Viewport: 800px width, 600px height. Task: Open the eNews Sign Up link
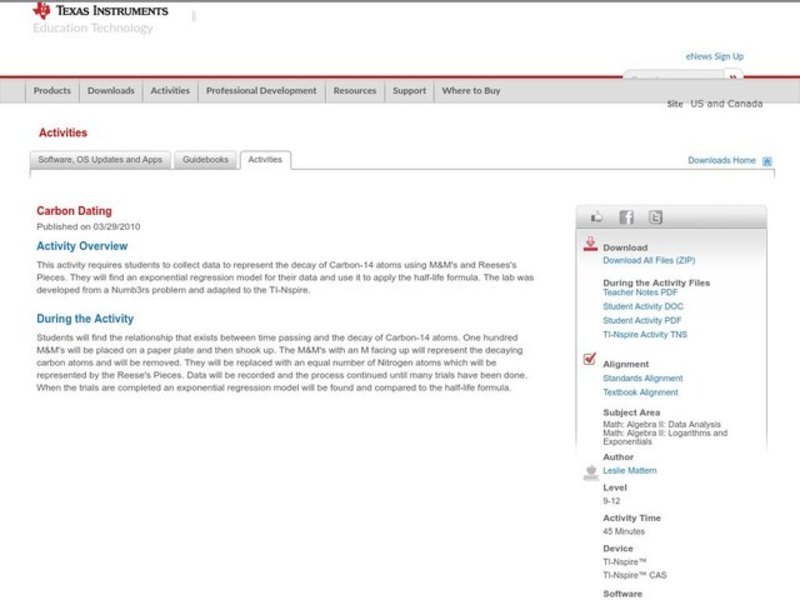coord(714,57)
